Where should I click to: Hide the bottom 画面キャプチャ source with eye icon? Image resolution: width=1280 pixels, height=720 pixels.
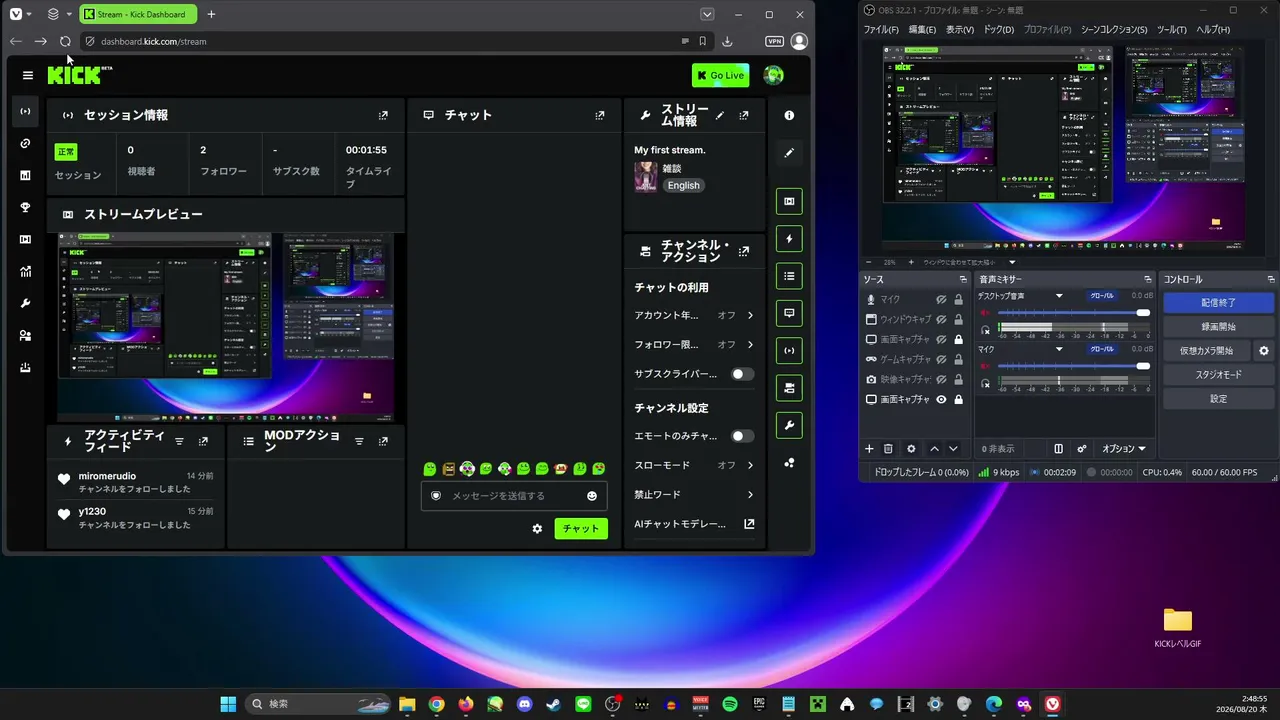pyautogui.click(x=941, y=399)
